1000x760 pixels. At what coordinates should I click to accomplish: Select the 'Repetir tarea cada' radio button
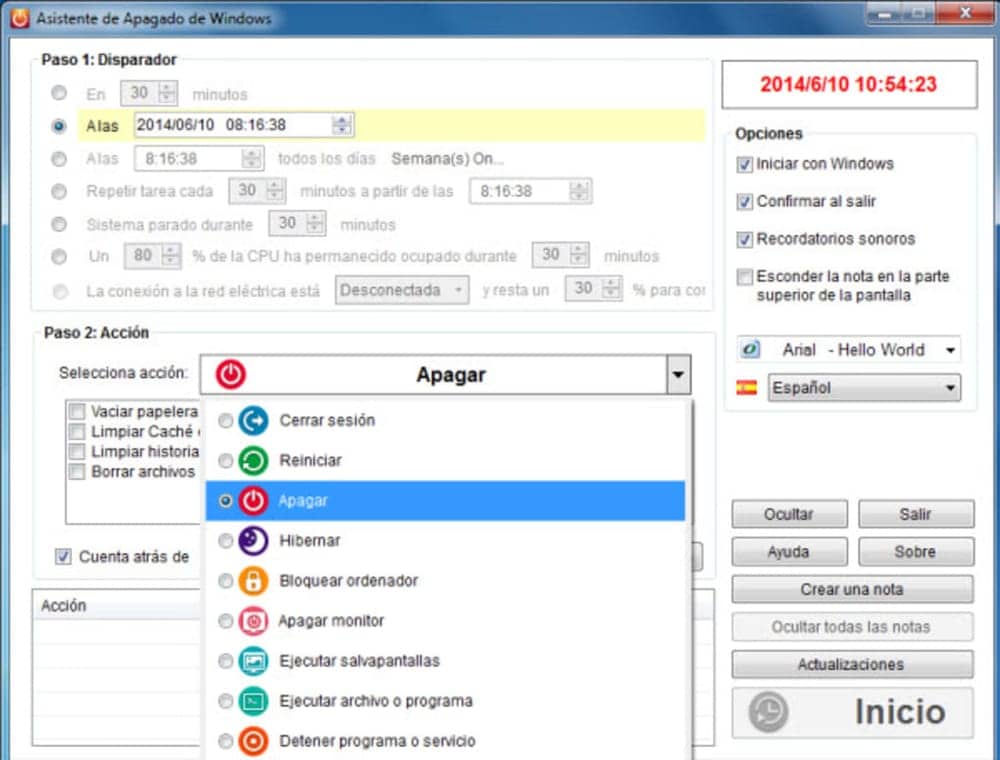click(x=59, y=191)
